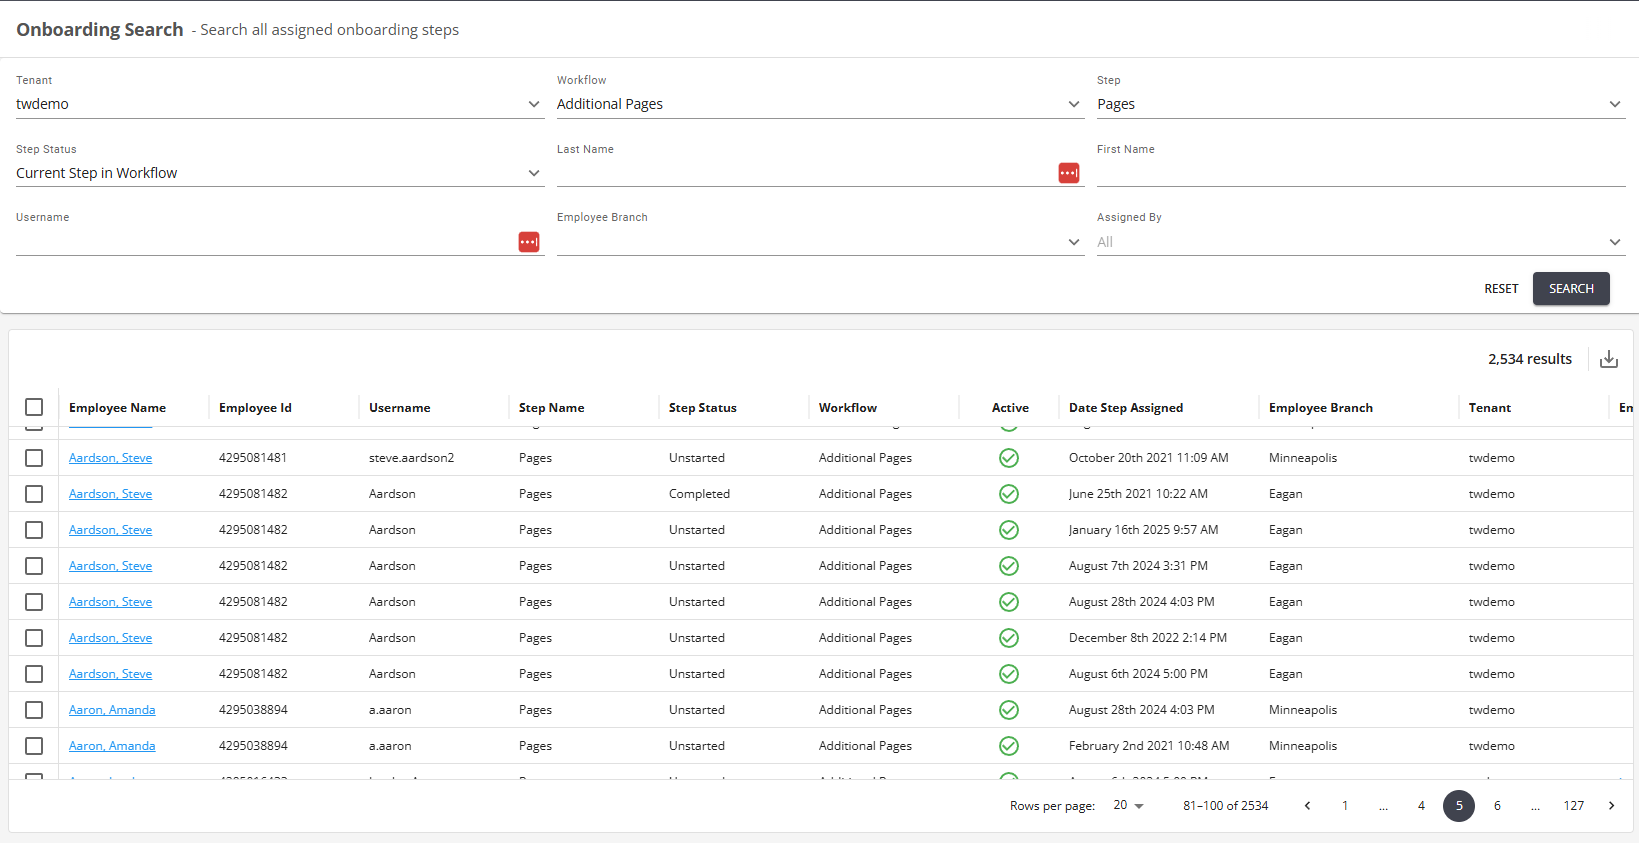Click active checkmark for October 20th 2021 row
Screen dimensions: 1639x843
coord(1009,458)
